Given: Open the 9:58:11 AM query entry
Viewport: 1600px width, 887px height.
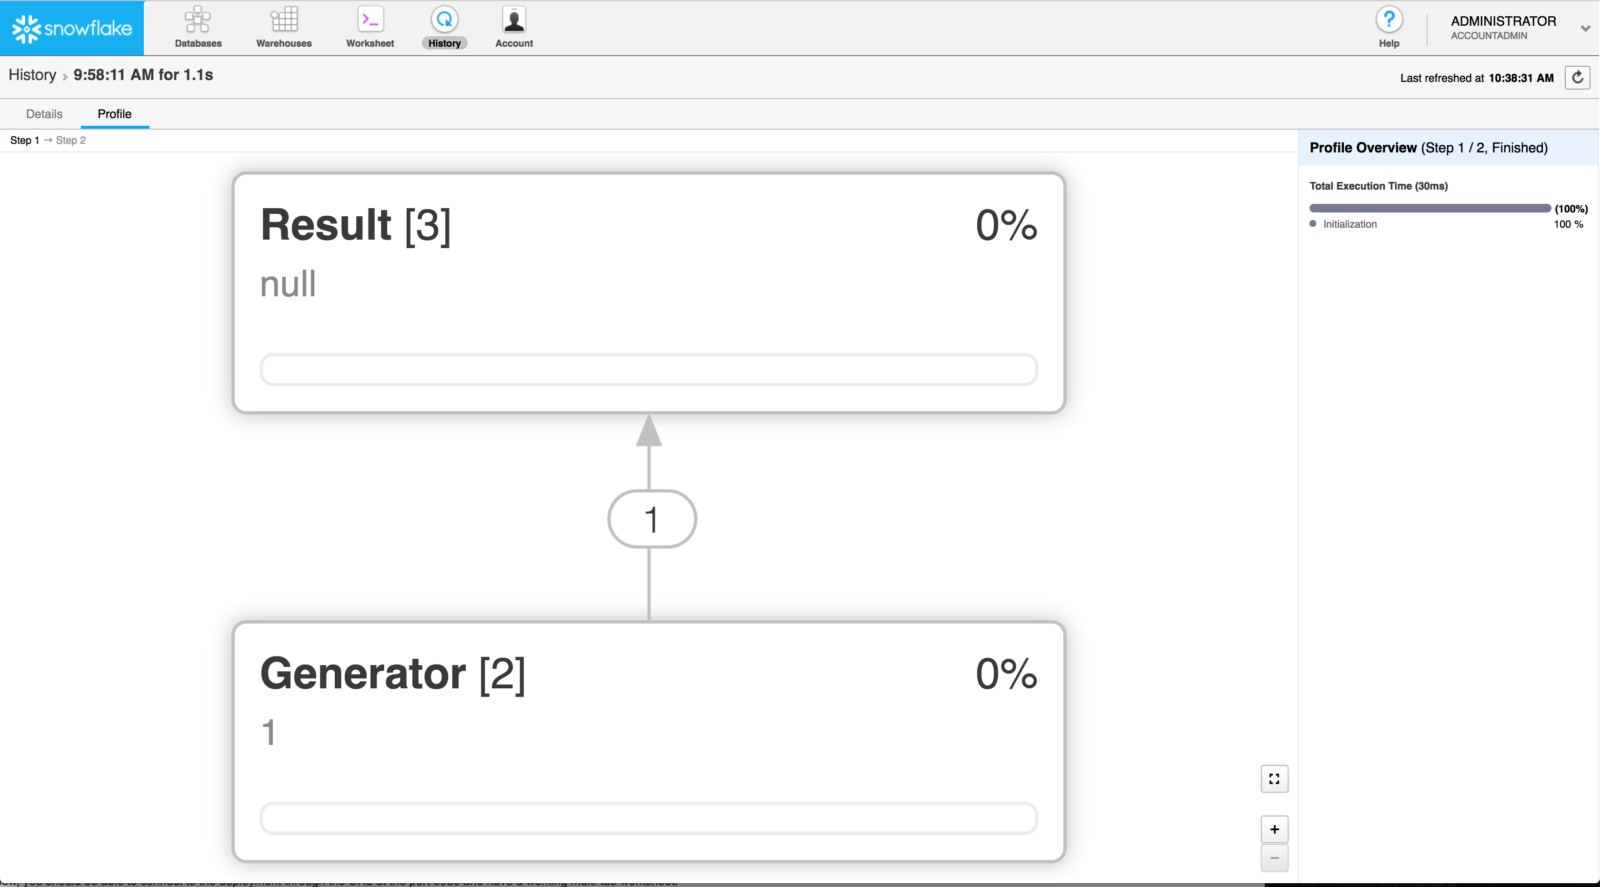Looking at the screenshot, I should coord(144,74).
